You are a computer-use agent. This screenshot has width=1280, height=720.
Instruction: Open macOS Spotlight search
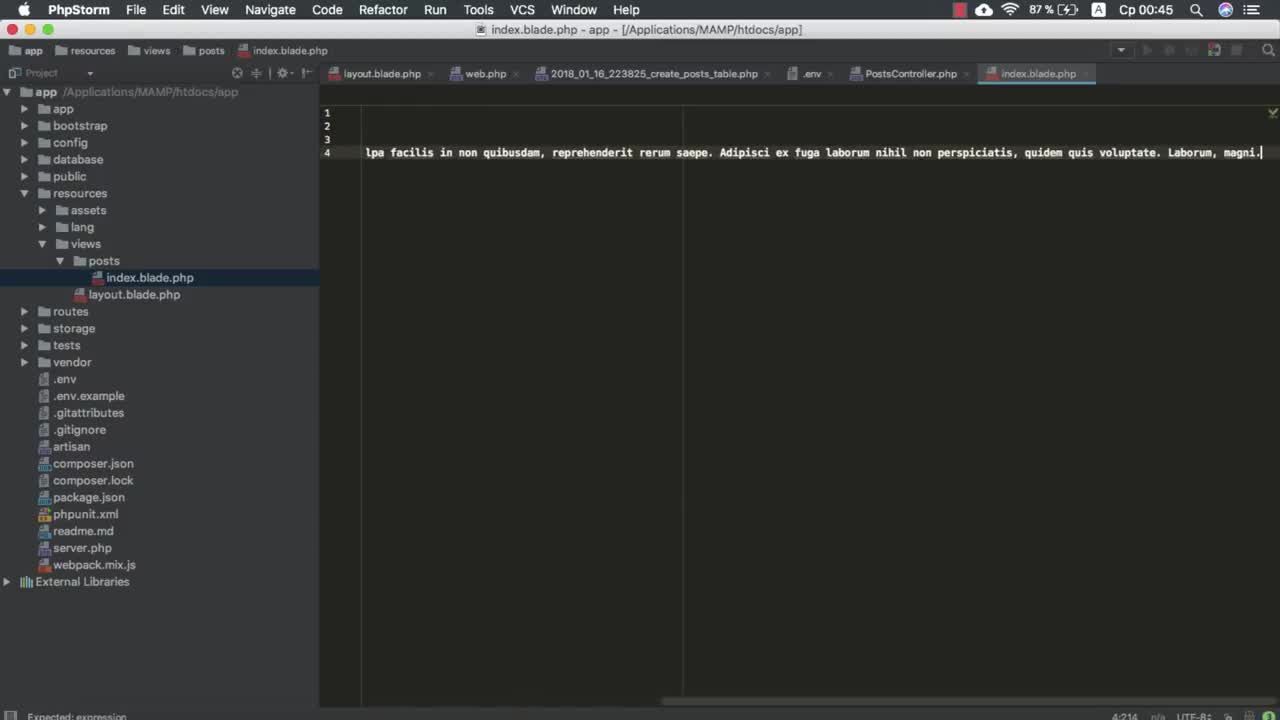pos(1196,10)
